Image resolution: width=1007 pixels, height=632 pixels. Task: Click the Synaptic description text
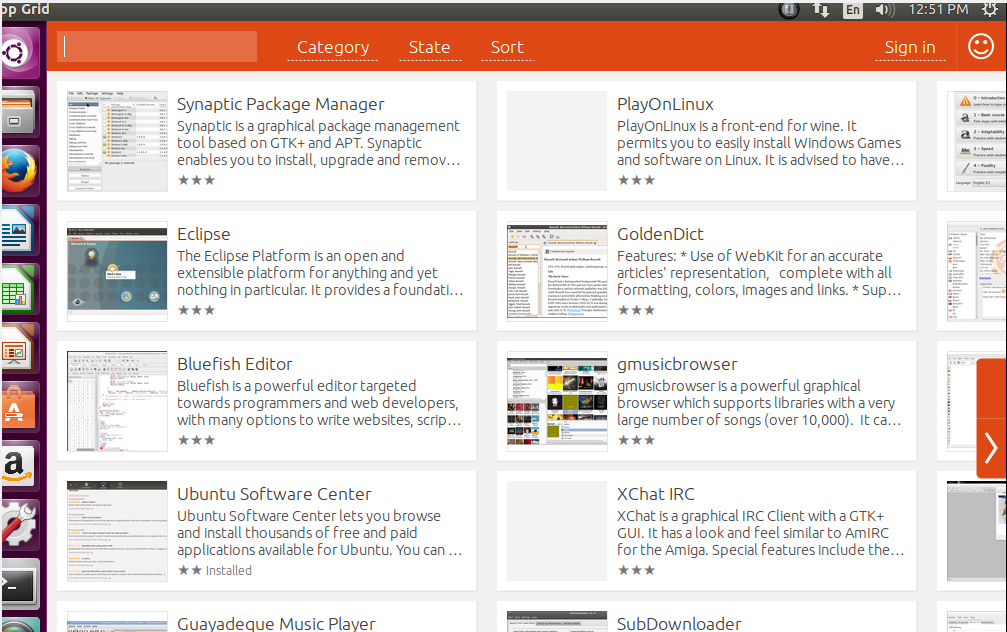tap(319, 143)
